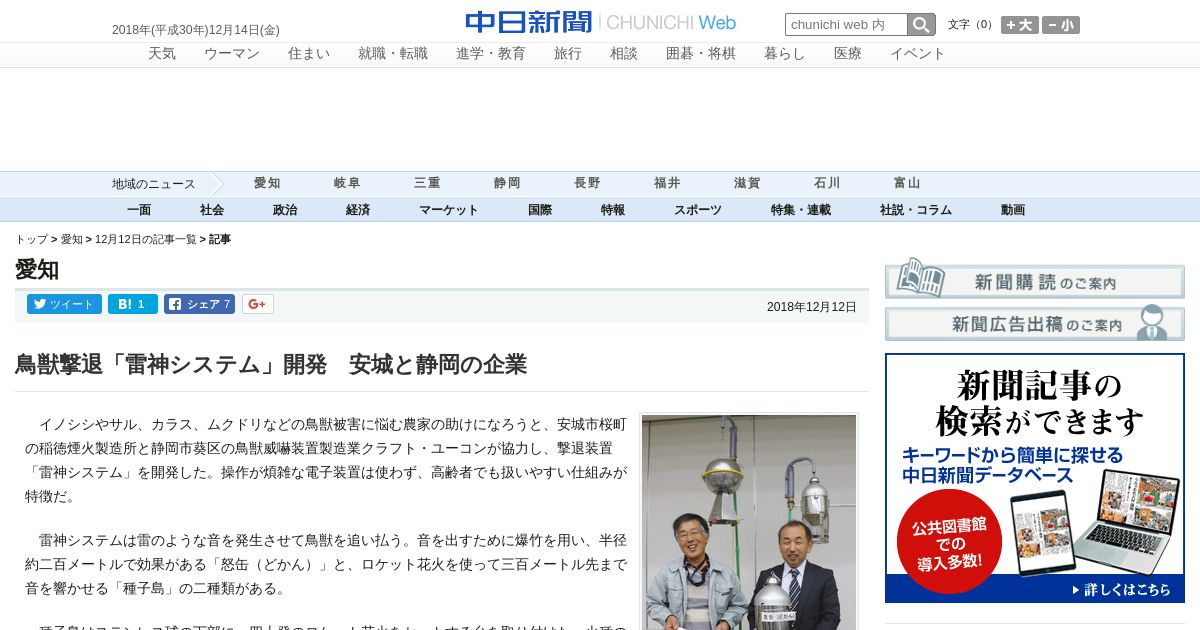
Task: Open the 囲碁・将棋 section
Action: (x=701, y=54)
